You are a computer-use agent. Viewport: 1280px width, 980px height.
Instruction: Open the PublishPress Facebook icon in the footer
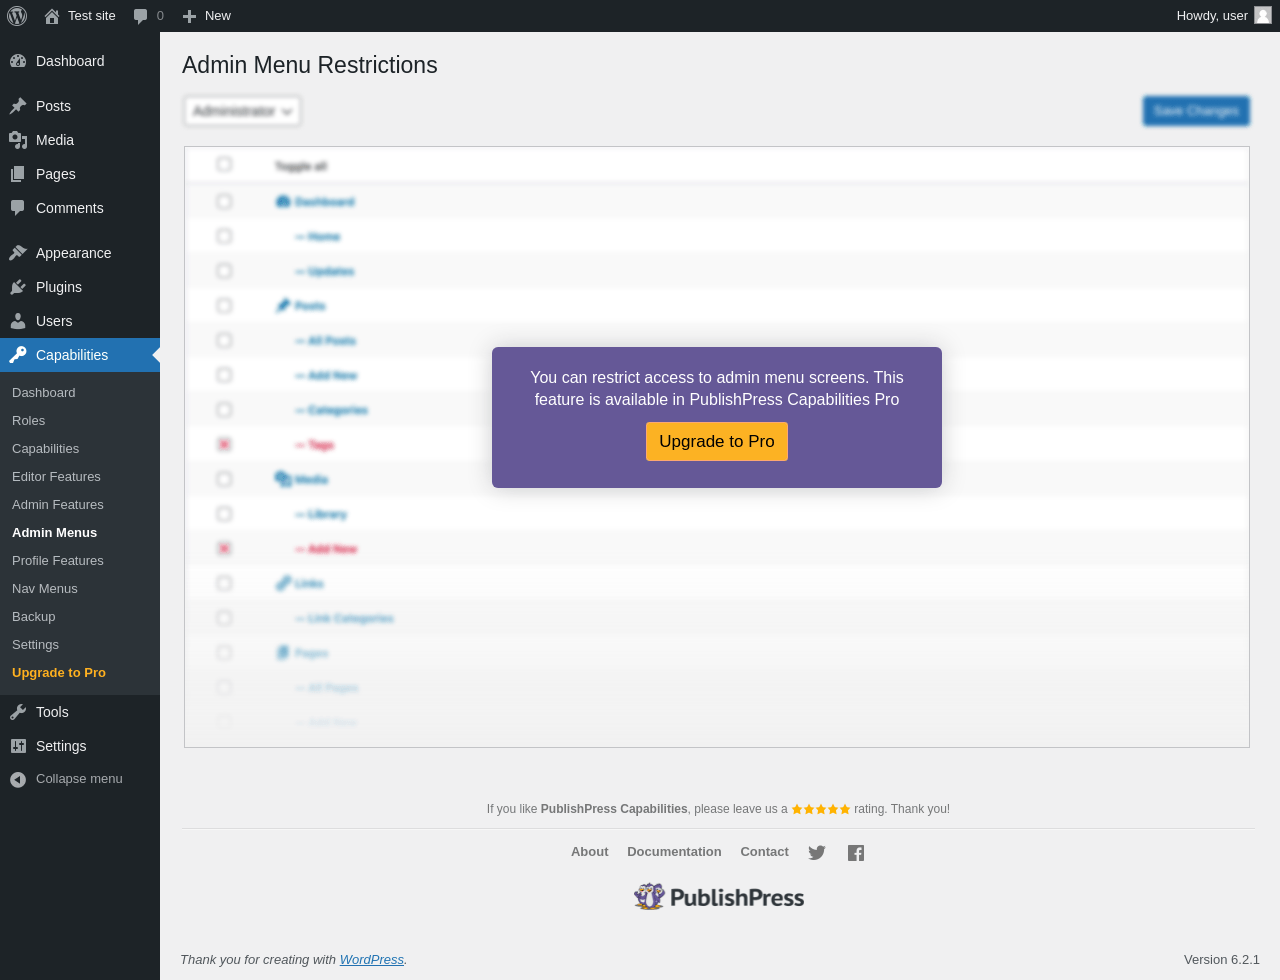coord(856,853)
